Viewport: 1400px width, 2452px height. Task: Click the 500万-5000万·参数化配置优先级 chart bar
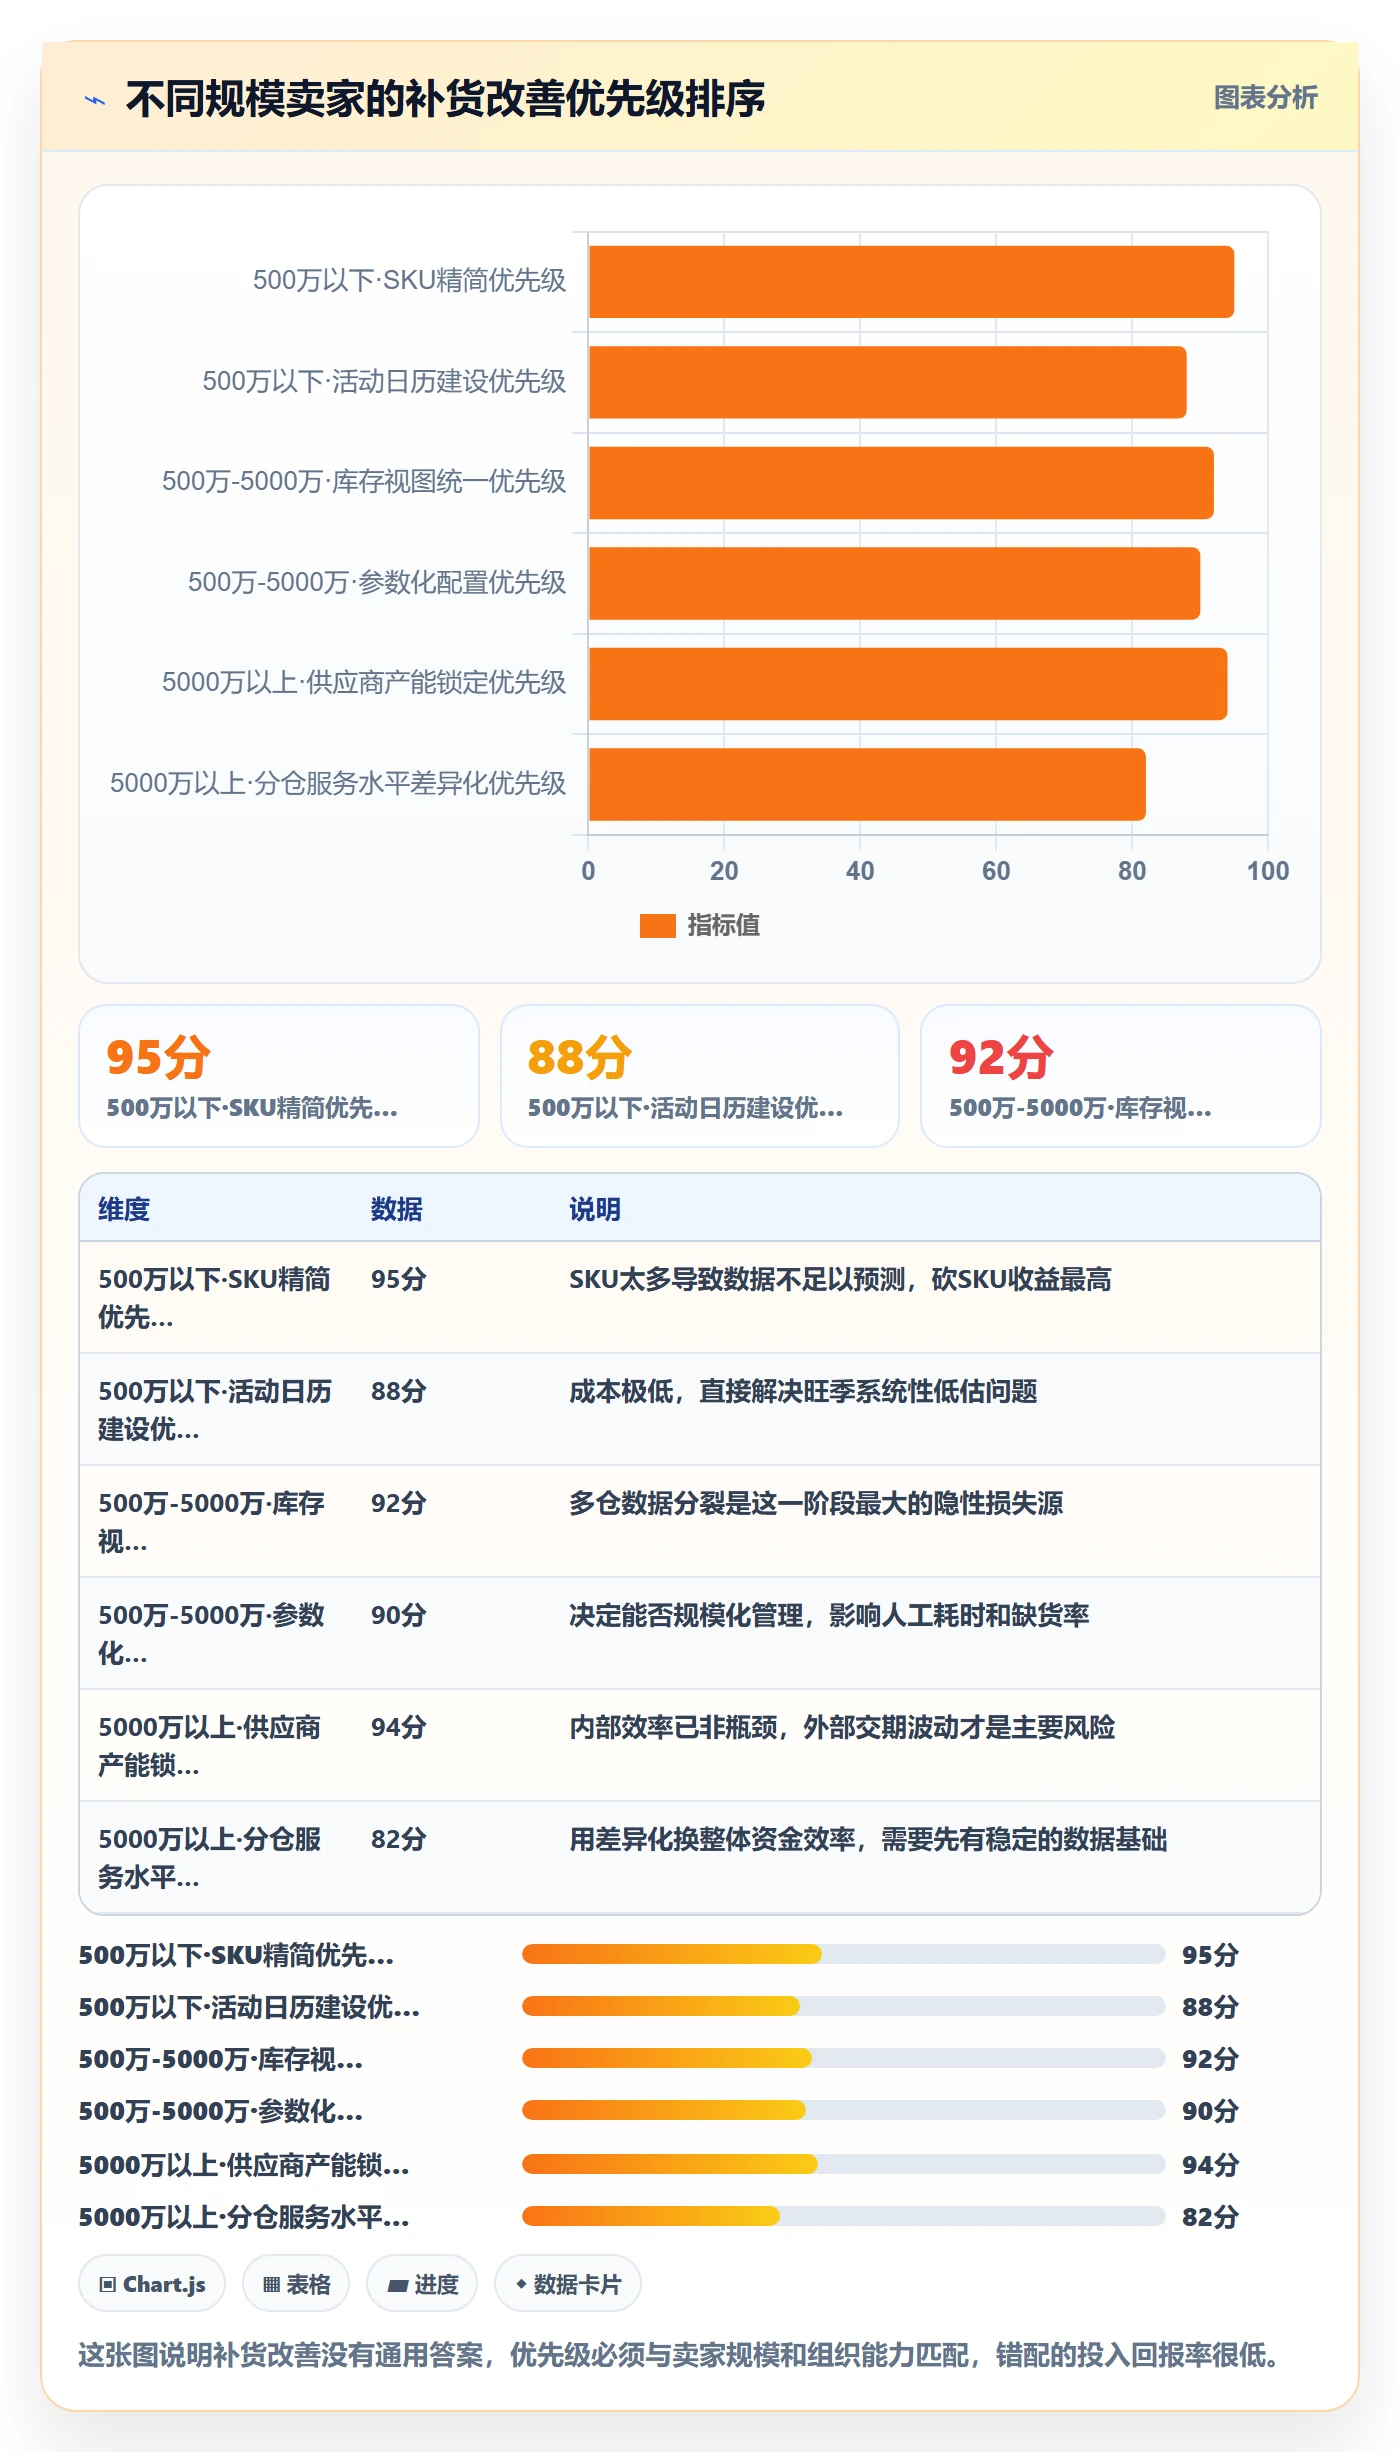click(894, 583)
